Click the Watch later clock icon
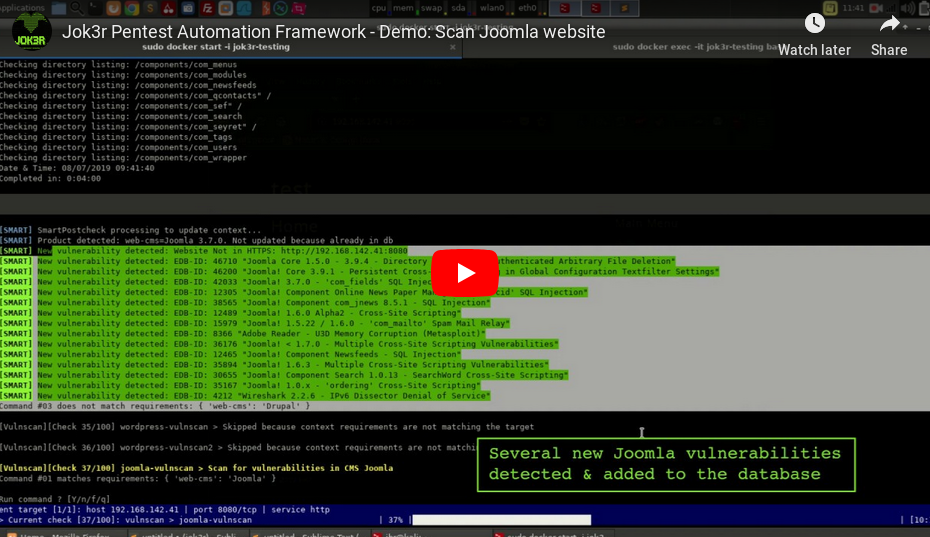The width and height of the screenshot is (930, 537). coord(814,23)
